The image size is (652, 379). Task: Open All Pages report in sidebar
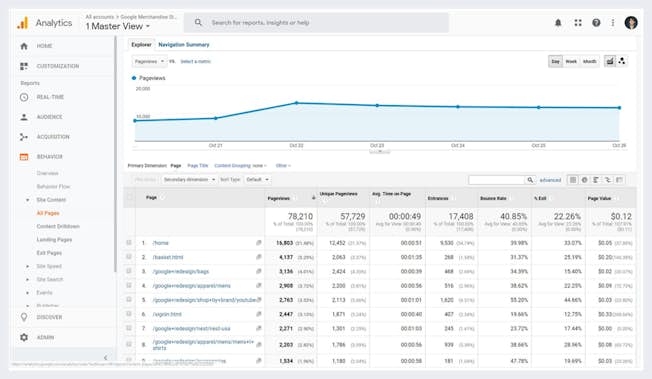[48, 213]
